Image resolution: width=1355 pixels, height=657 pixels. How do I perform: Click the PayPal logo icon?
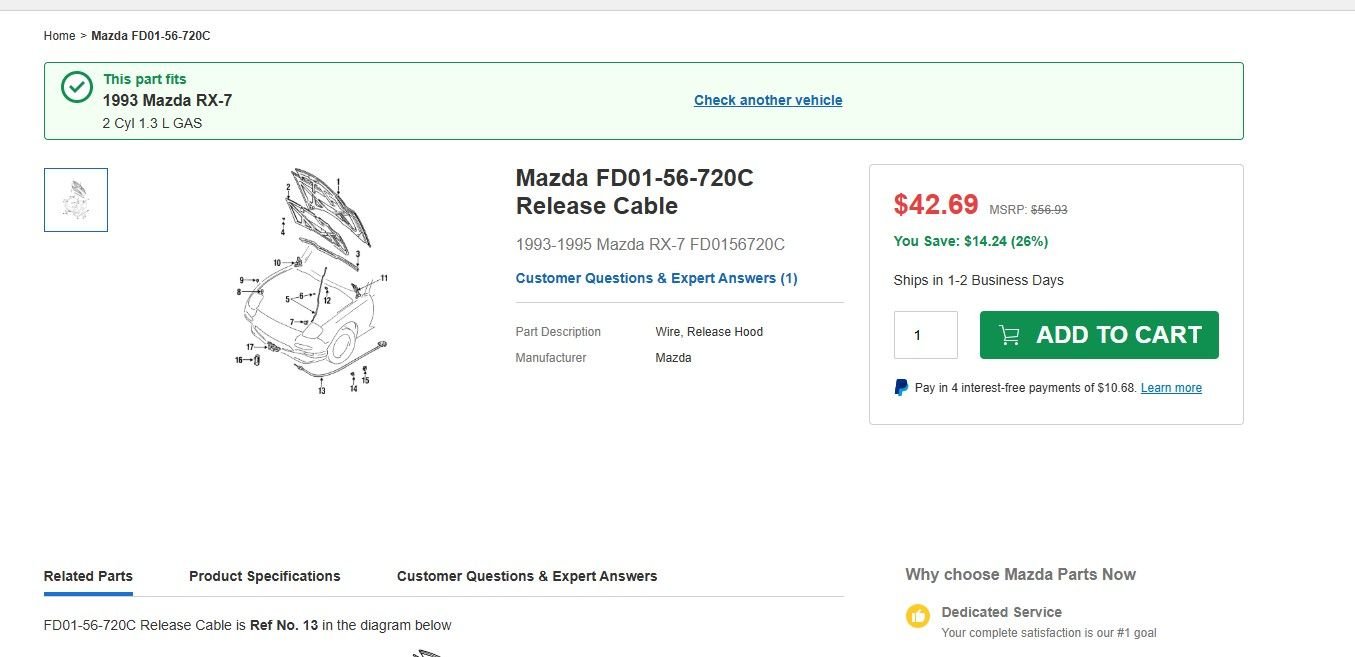(901, 388)
